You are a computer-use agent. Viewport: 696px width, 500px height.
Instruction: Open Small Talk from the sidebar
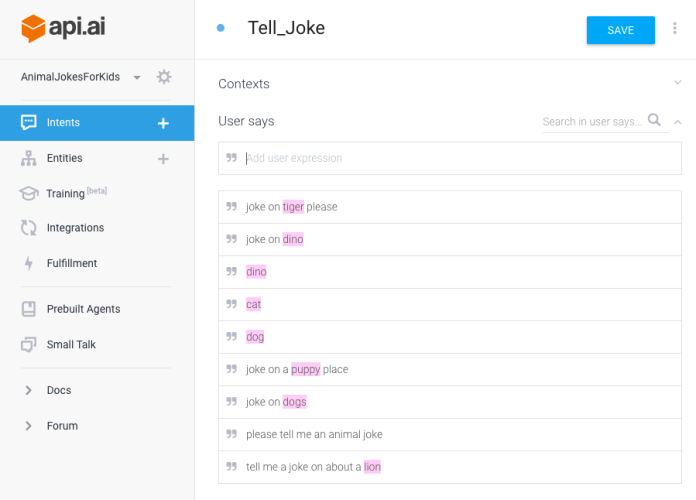click(x=71, y=344)
